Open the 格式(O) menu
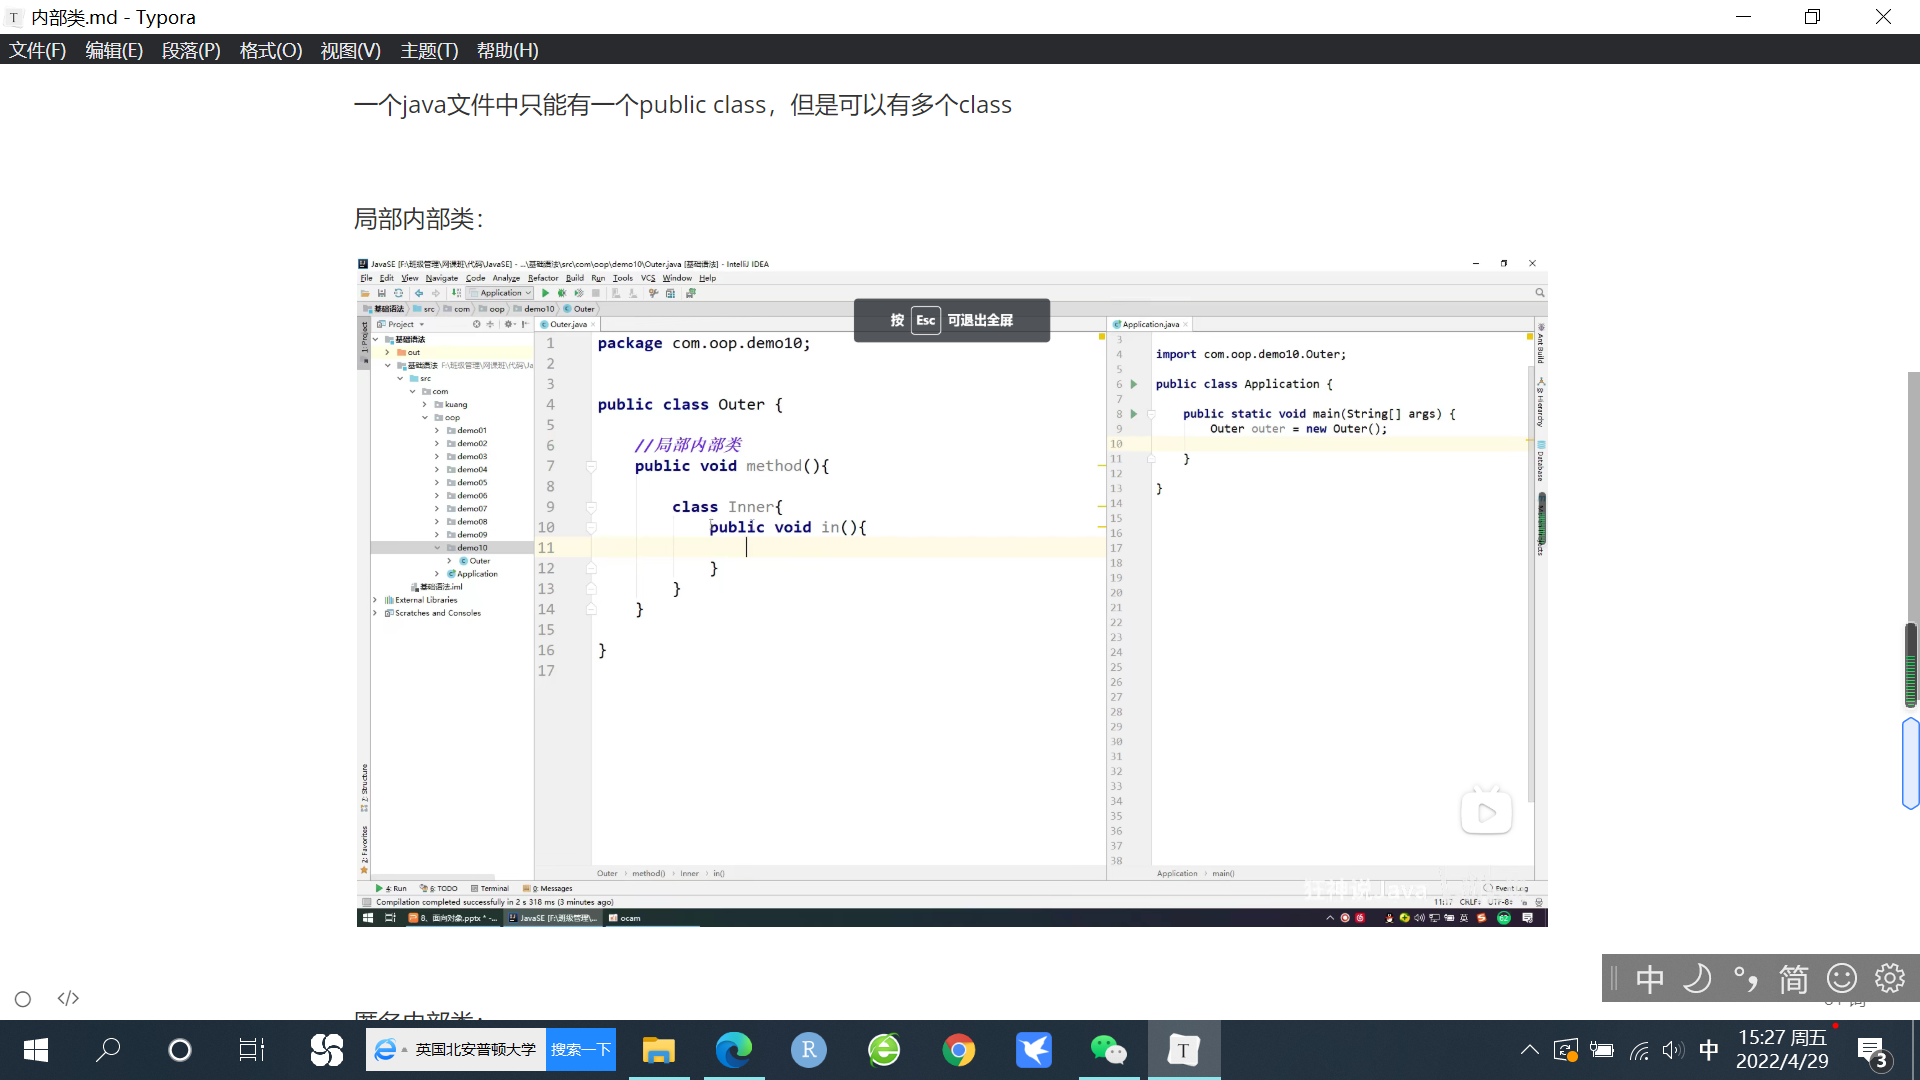Viewport: 1920px width, 1080px height. [x=270, y=50]
